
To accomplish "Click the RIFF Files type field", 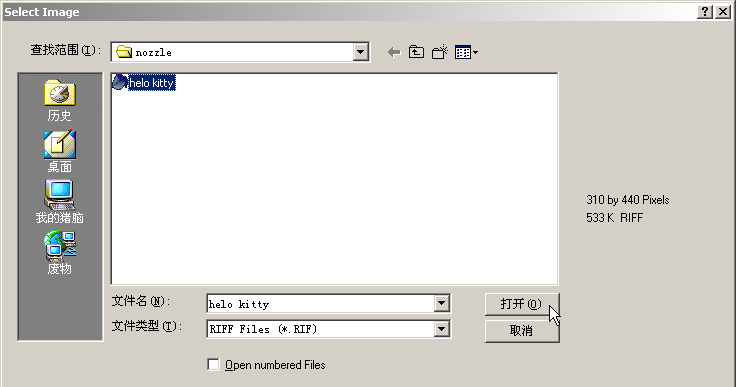I will (321, 329).
